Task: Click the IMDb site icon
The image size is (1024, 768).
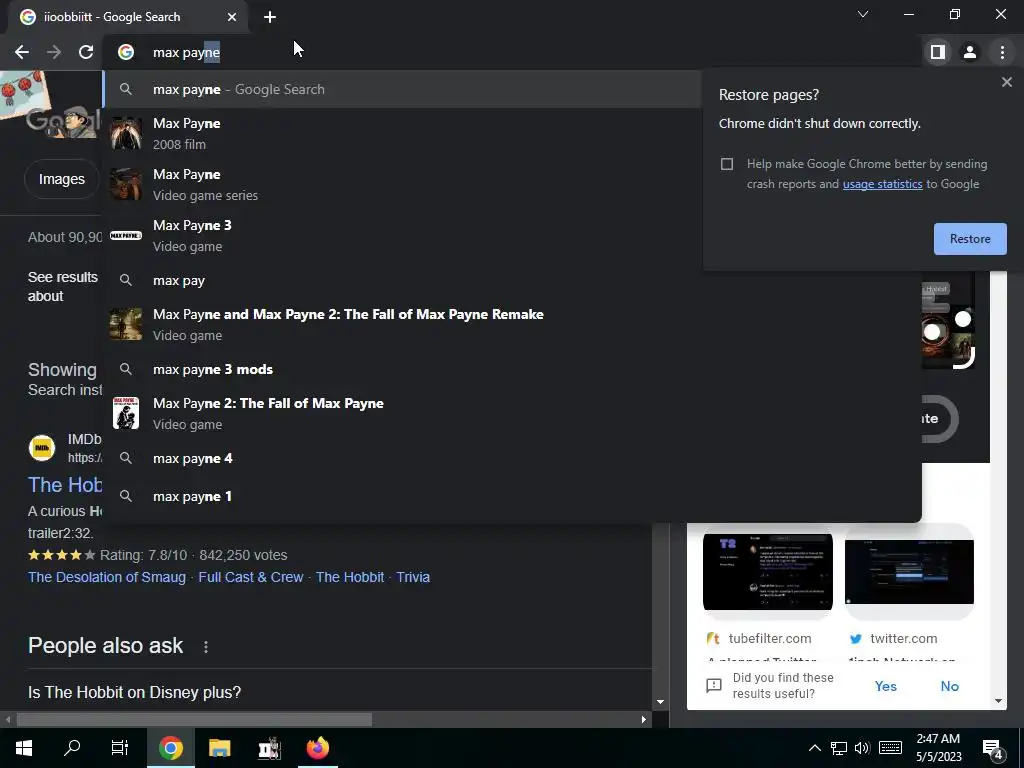Action: 42,448
